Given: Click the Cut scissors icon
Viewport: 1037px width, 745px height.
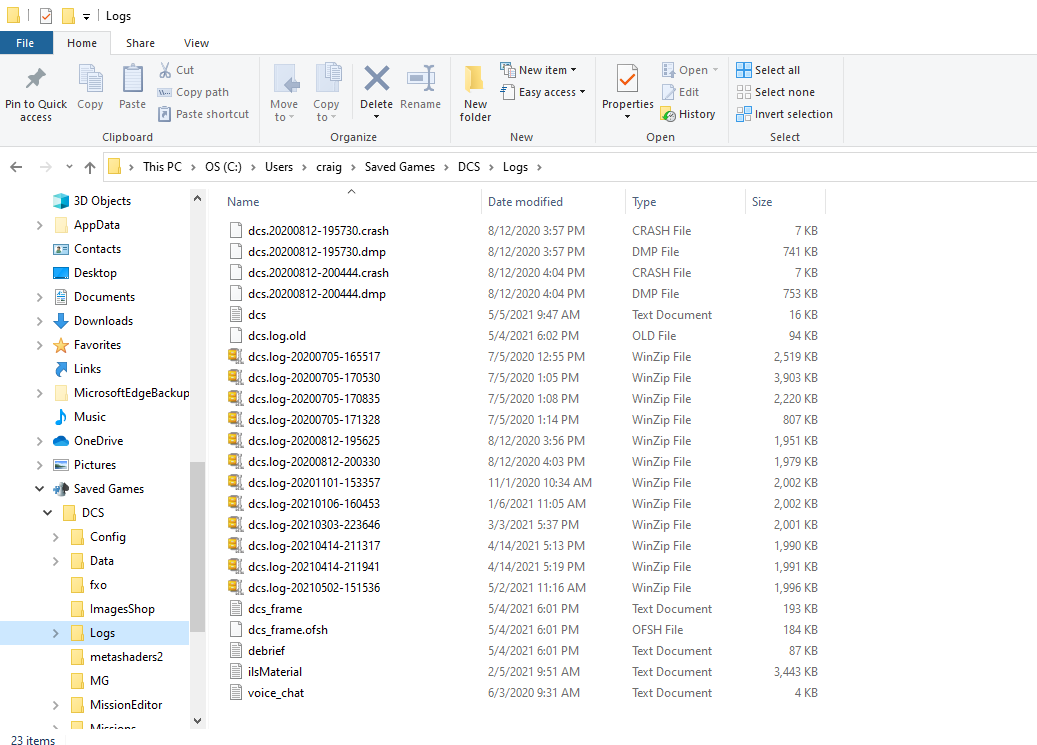Looking at the screenshot, I should (165, 69).
